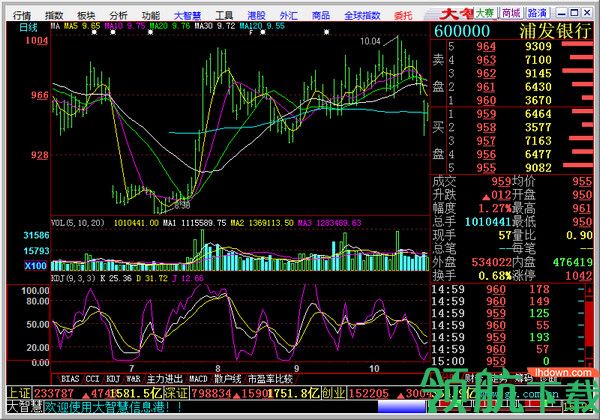This screenshot has height=420, width=600.
Task: Open the red 委托 trading menu
Action: tap(403, 15)
